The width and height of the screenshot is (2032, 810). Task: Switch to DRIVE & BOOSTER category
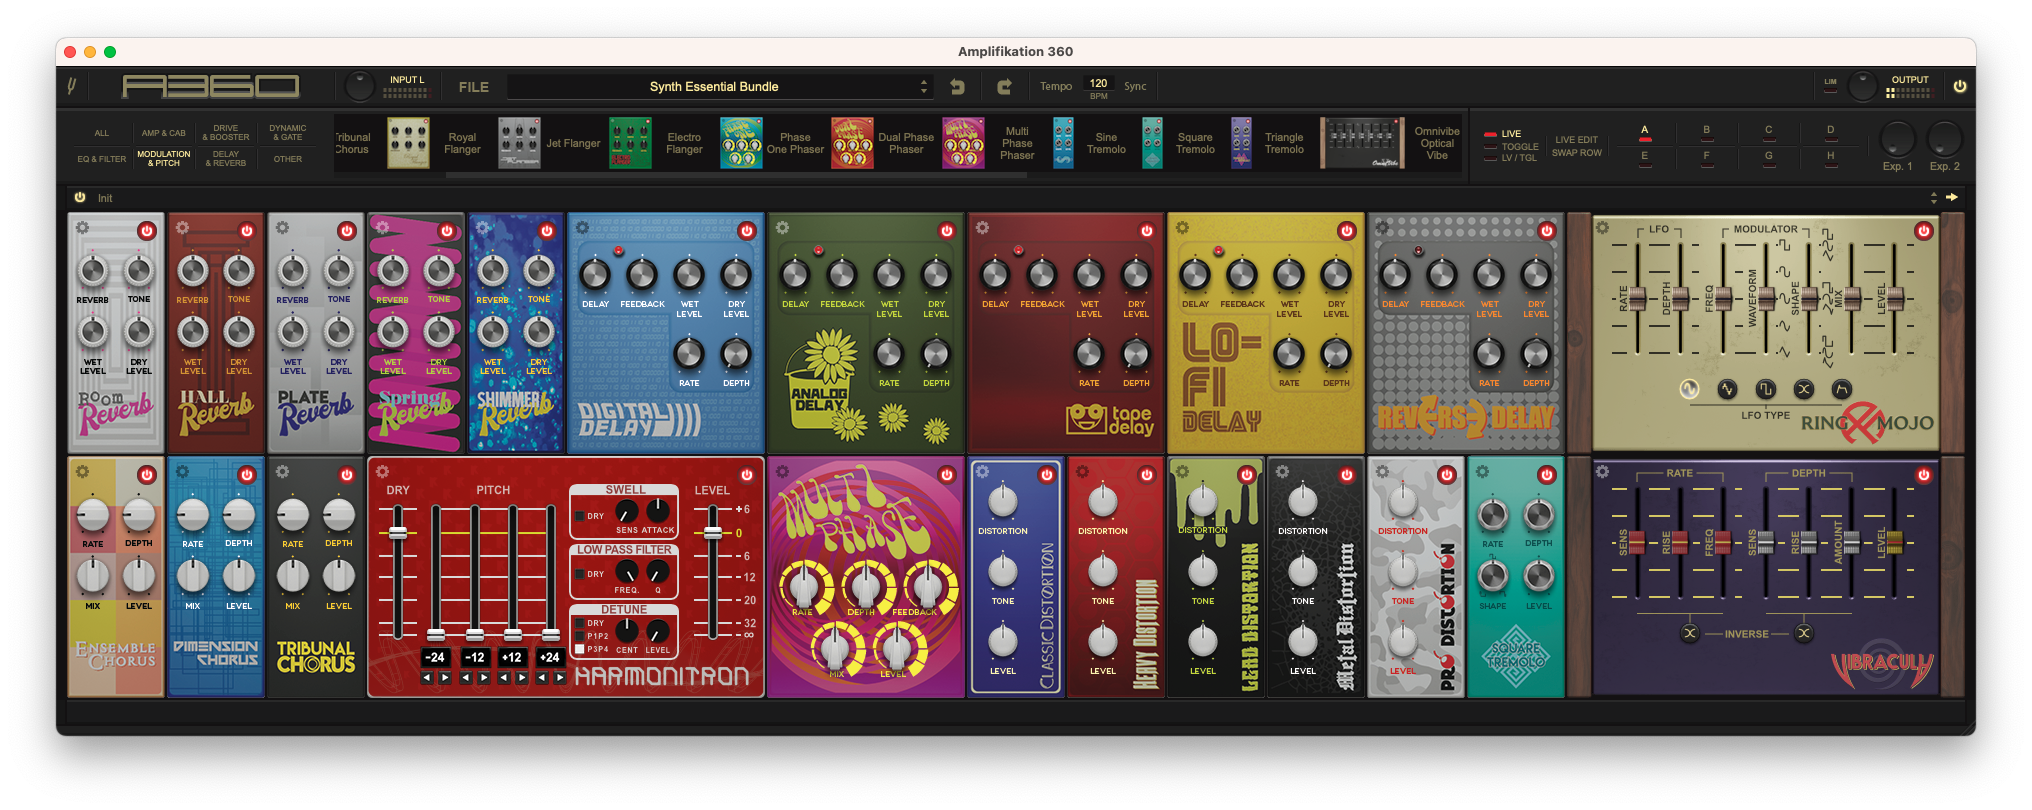tap(226, 133)
